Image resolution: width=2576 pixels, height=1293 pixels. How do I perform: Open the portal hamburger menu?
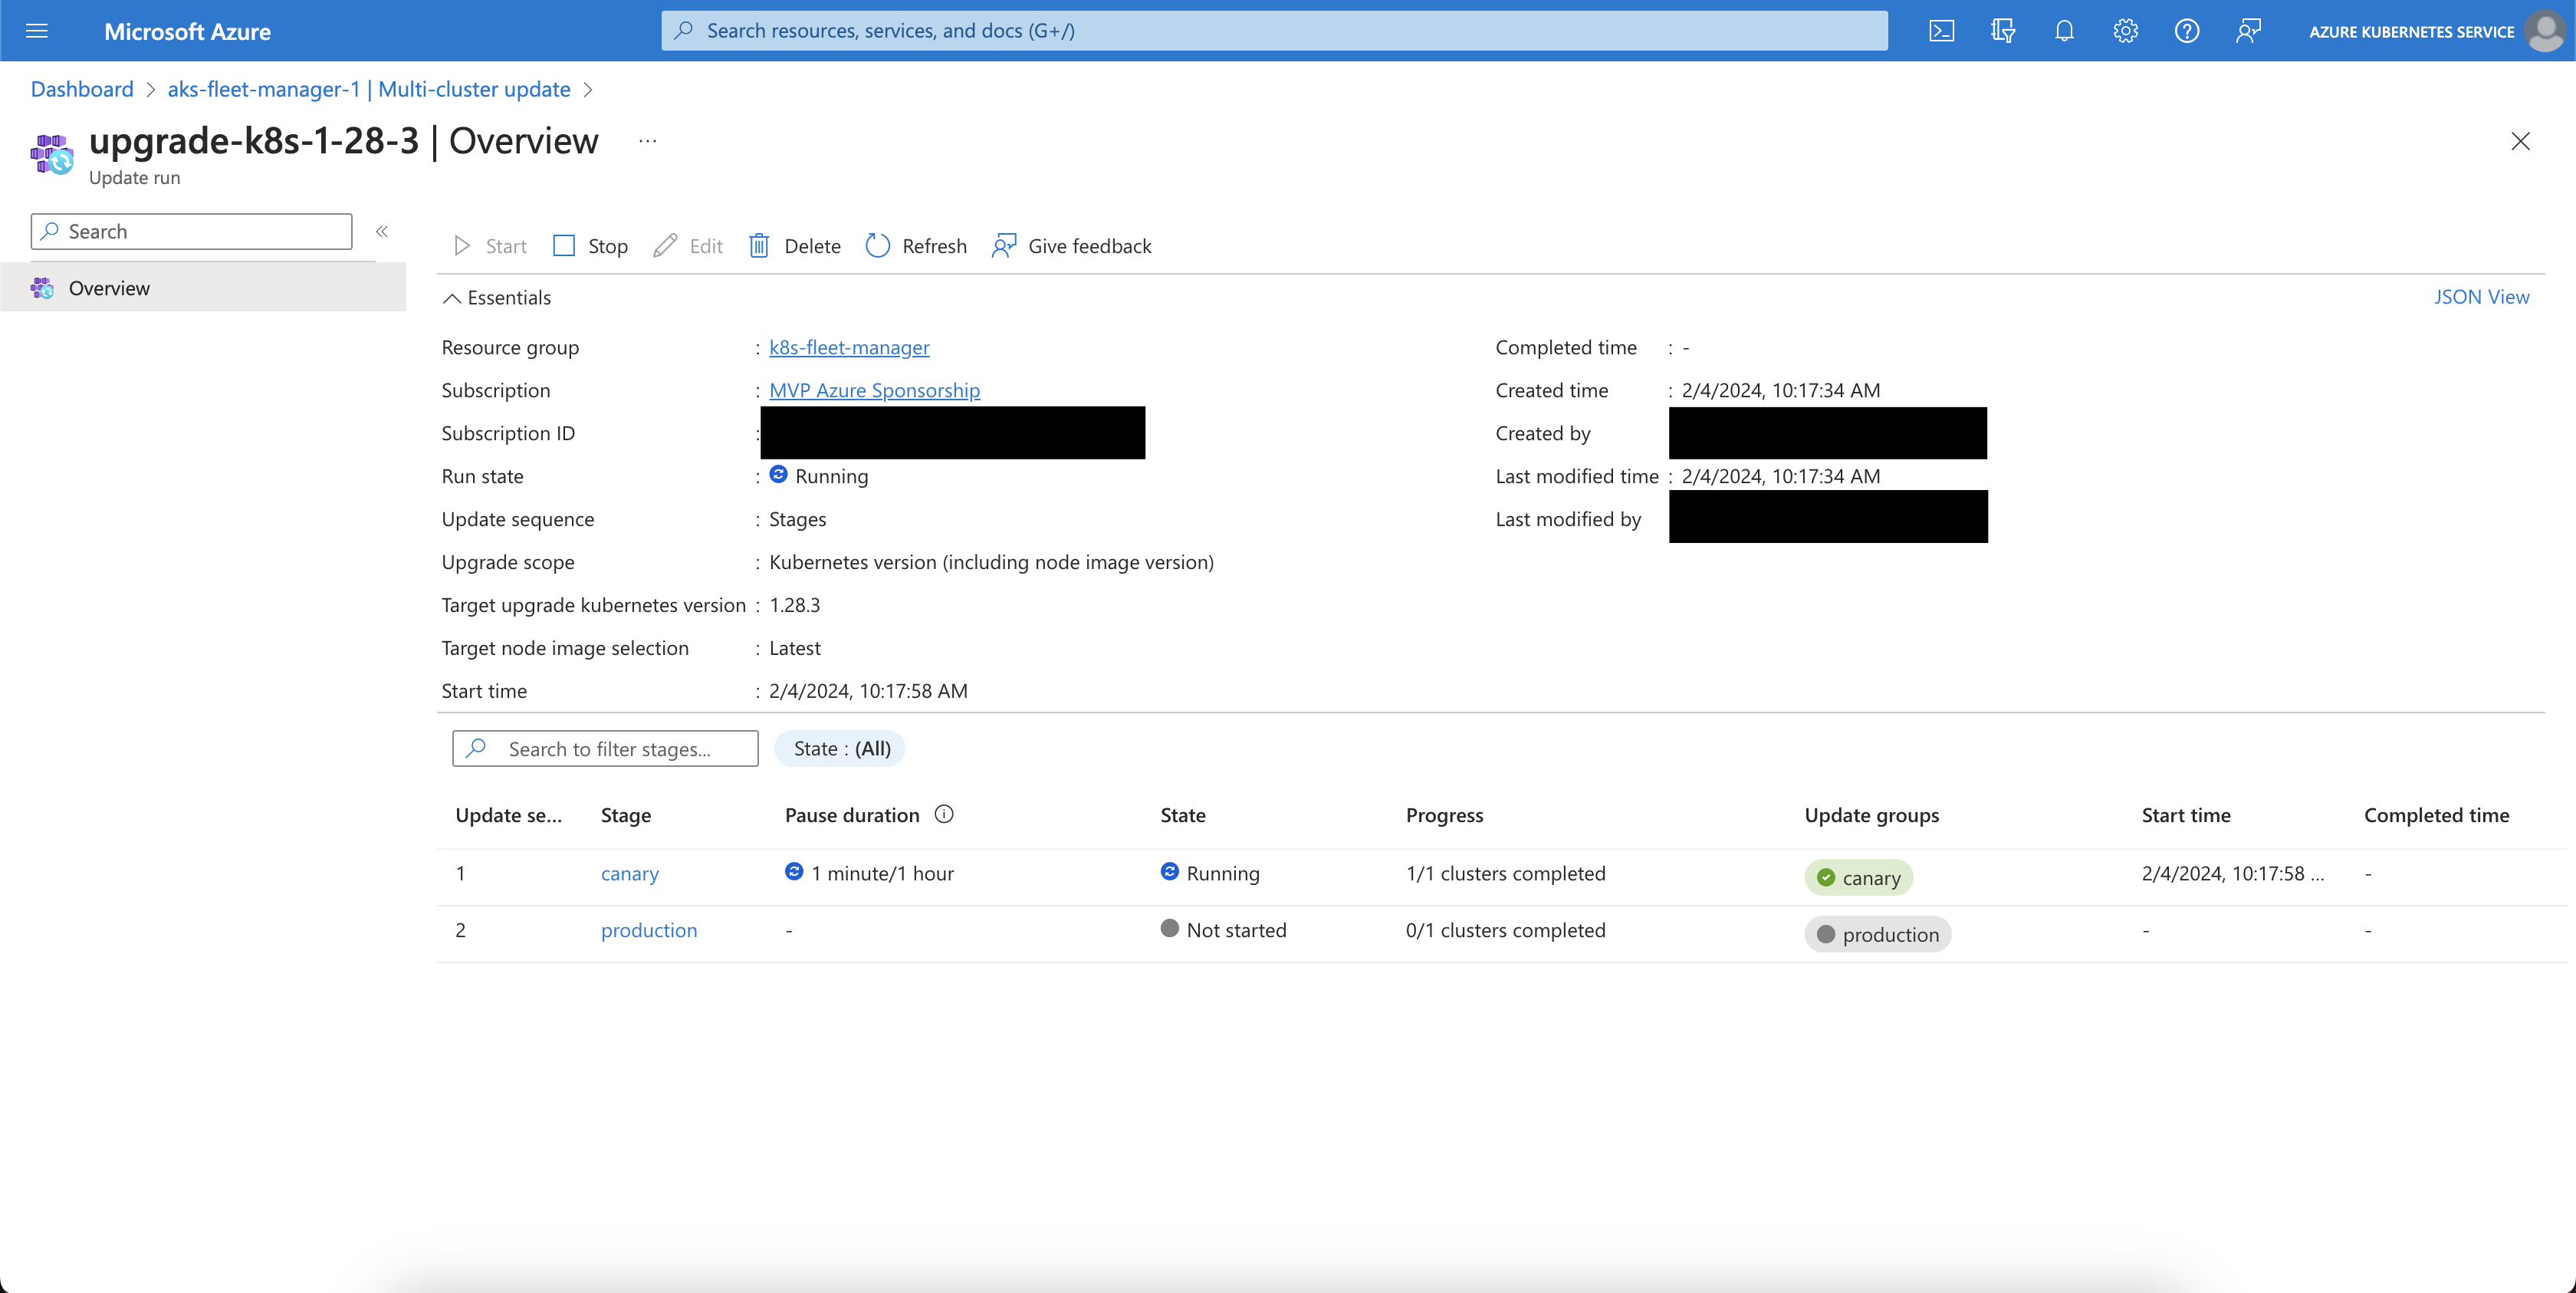(x=37, y=31)
